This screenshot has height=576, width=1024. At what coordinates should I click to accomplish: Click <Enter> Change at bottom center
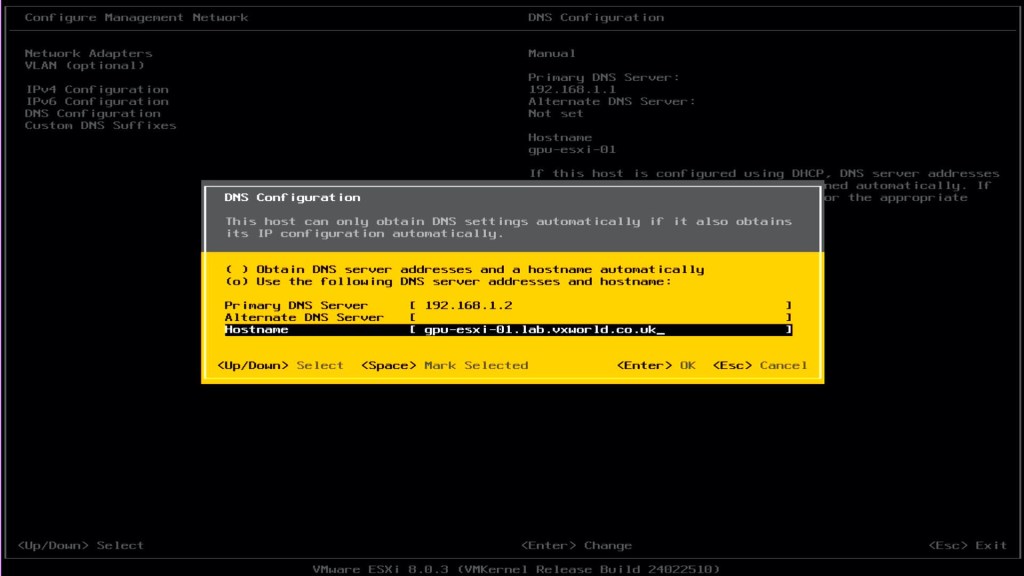[x=576, y=545]
